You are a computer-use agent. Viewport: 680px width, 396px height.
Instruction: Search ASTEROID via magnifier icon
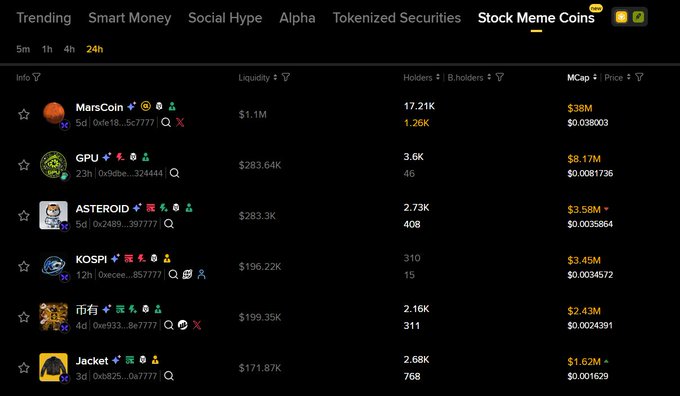[169, 224]
